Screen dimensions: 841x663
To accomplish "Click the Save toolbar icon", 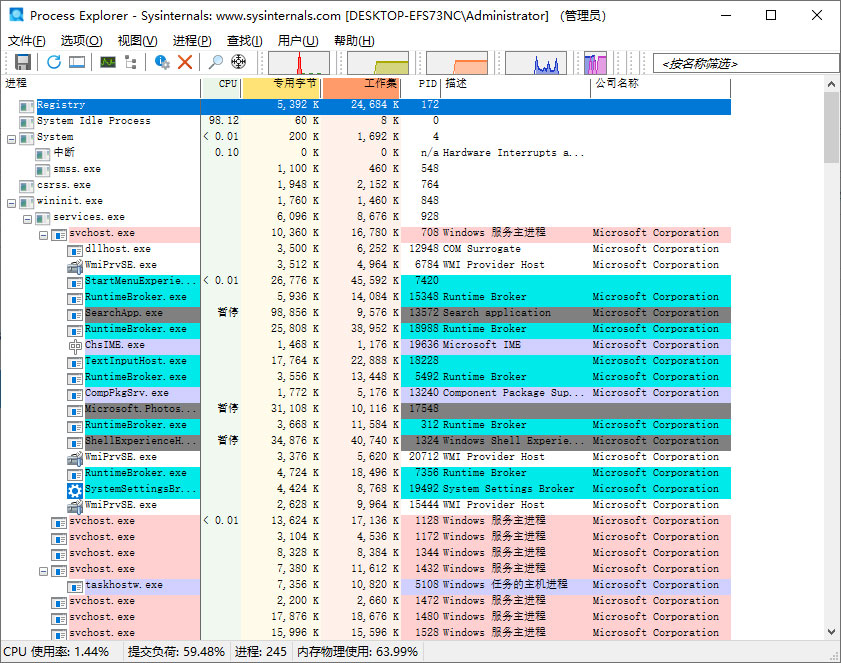I will [23, 62].
